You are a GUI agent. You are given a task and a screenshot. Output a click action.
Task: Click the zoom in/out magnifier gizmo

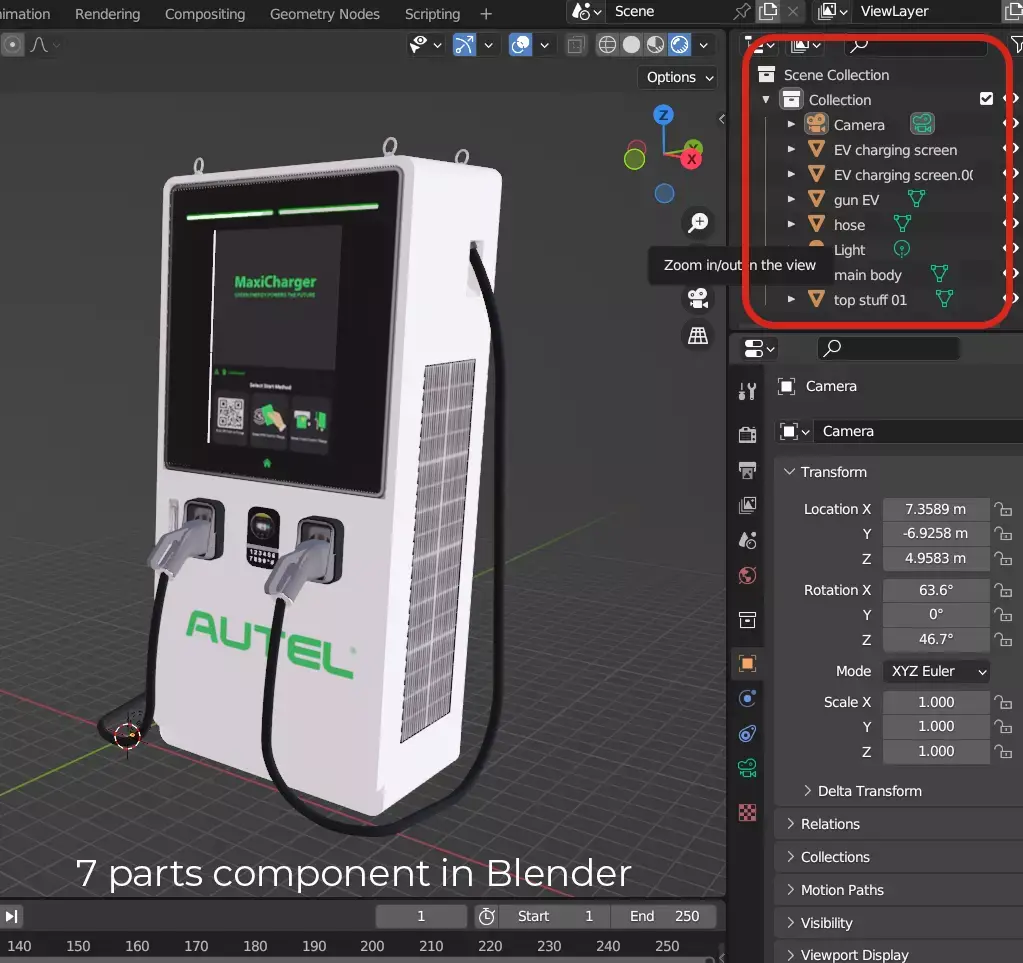pos(698,222)
